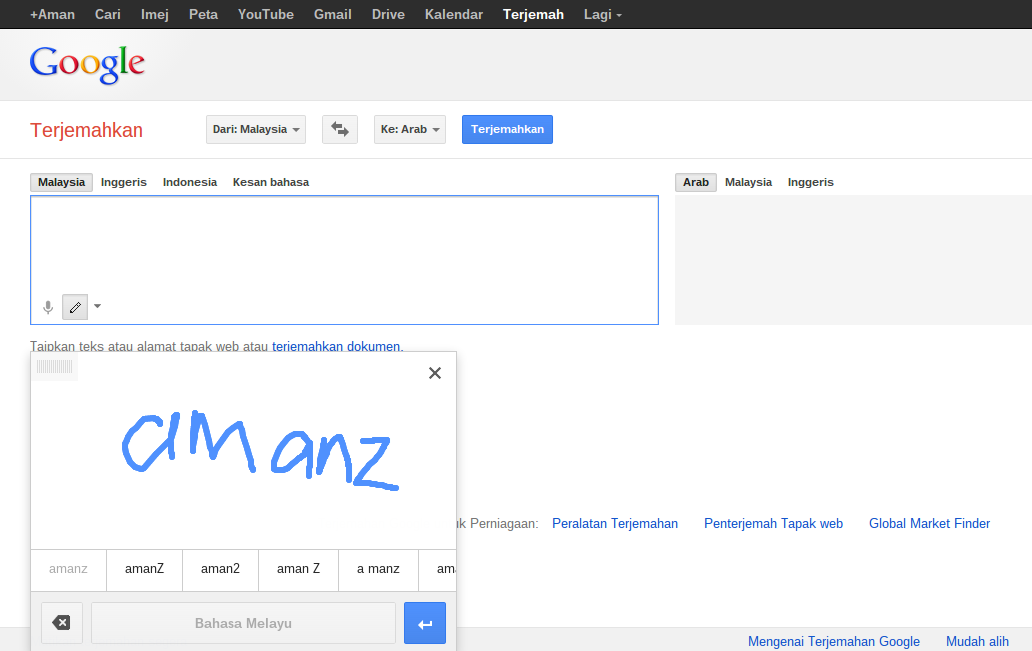Image resolution: width=1032 pixels, height=651 pixels.
Task: Grab the handwriting panel drag handle
Action: coord(55,367)
